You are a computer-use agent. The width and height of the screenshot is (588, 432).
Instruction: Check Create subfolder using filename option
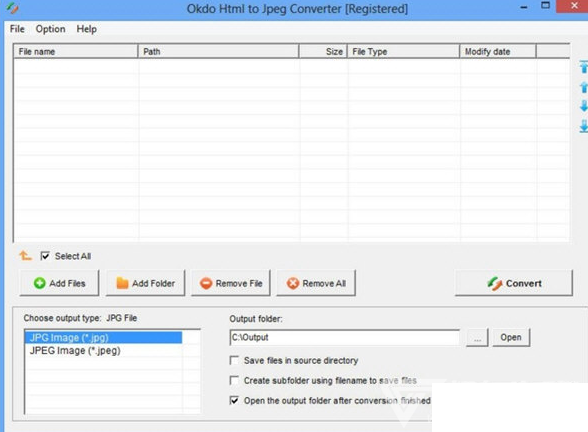(234, 380)
